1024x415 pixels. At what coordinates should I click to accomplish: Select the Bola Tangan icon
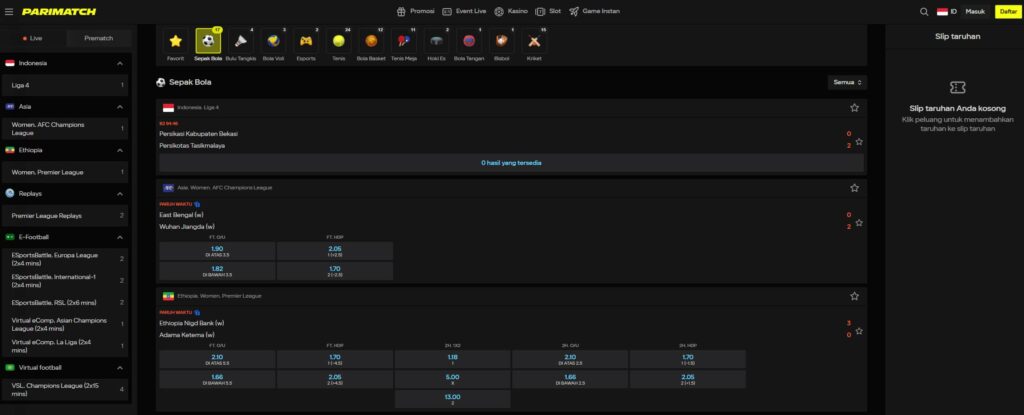tap(469, 41)
